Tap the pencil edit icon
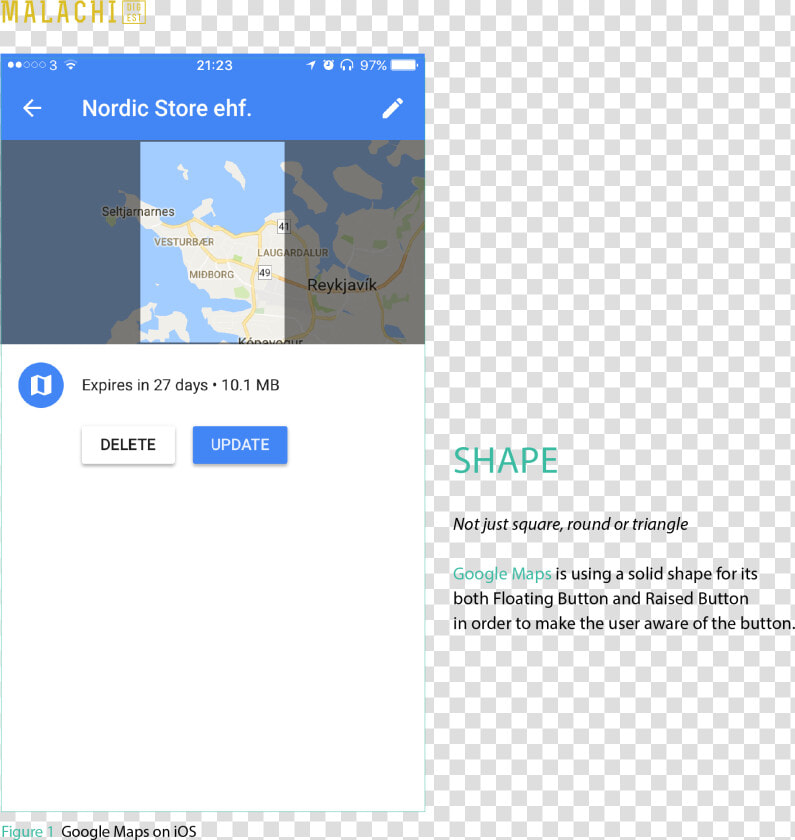This screenshot has height=840, width=795. point(392,108)
